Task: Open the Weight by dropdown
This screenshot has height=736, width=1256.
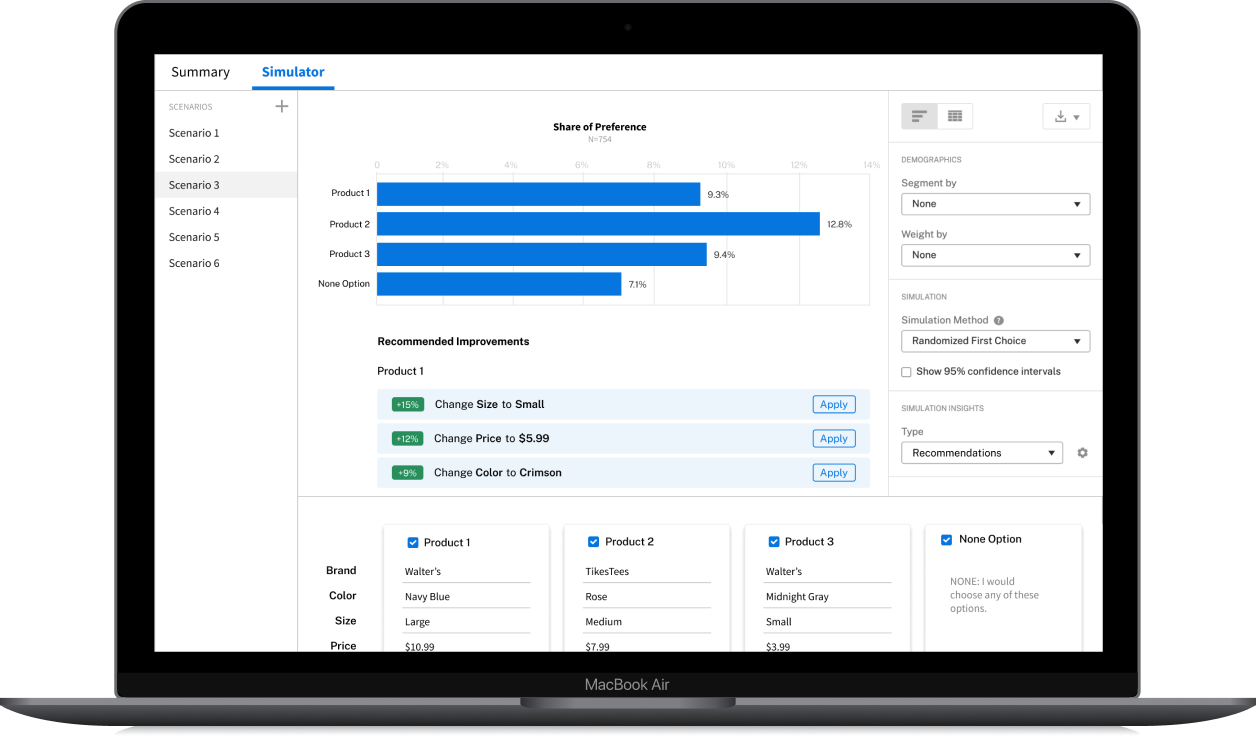Action: point(995,255)
